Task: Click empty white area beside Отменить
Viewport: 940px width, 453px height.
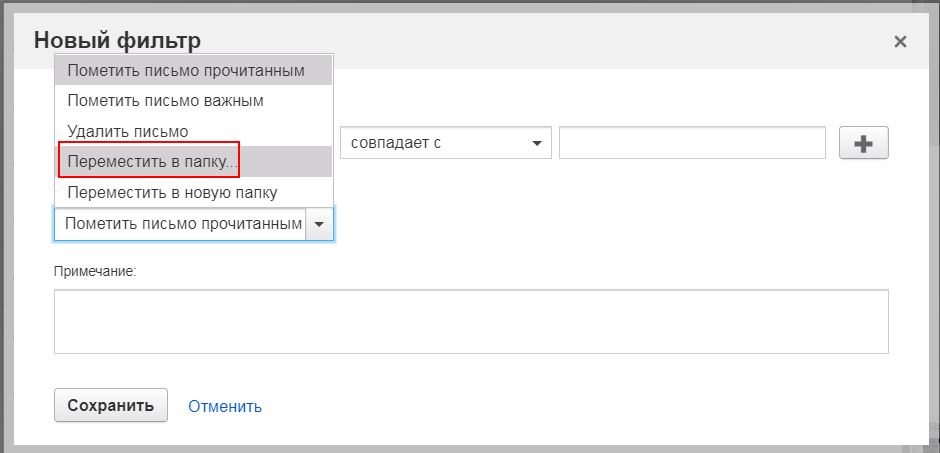Action: [x=540, y=406]
